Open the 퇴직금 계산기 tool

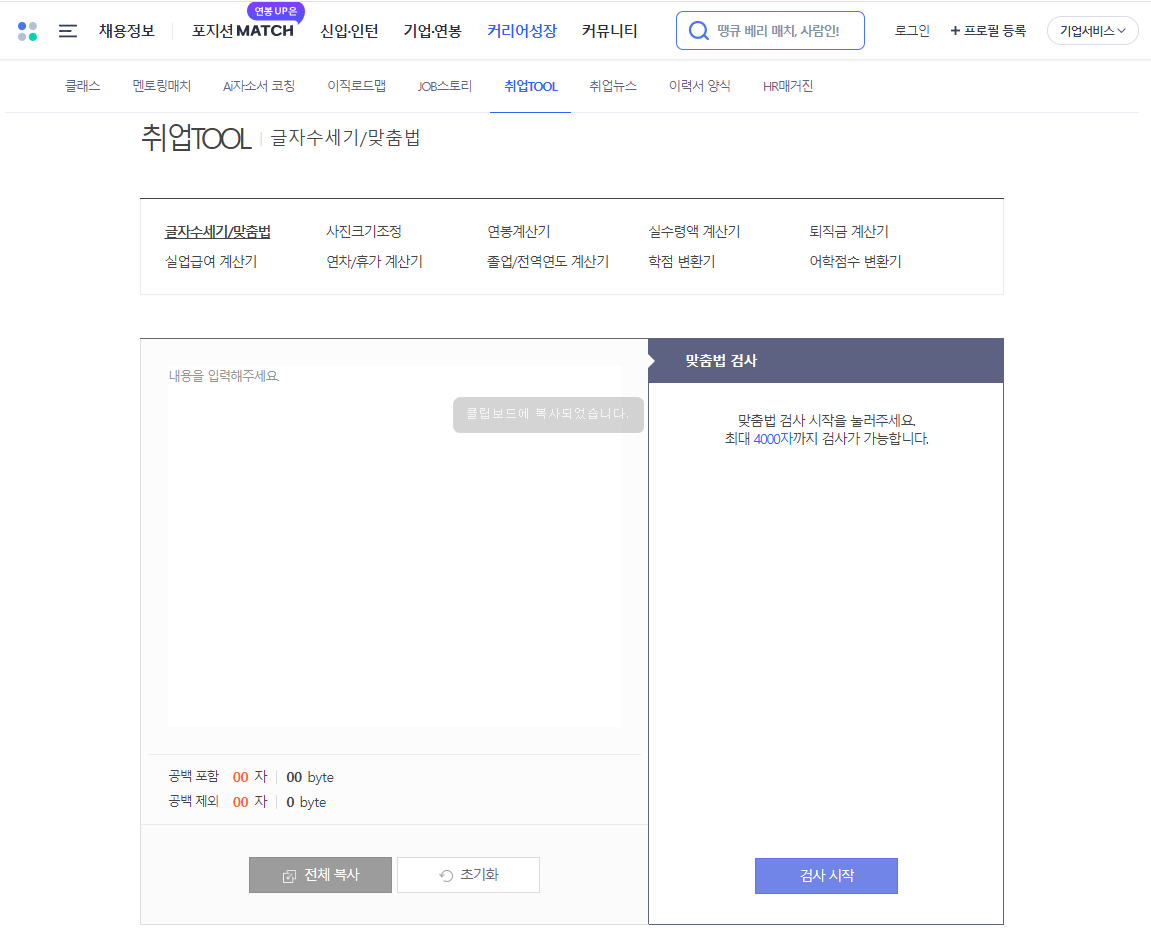click(x=849, y=230)
